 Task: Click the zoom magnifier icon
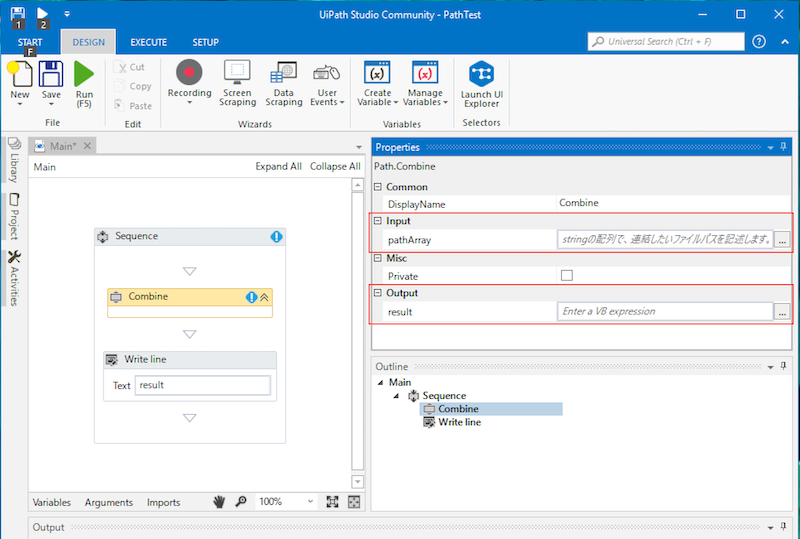241,502
